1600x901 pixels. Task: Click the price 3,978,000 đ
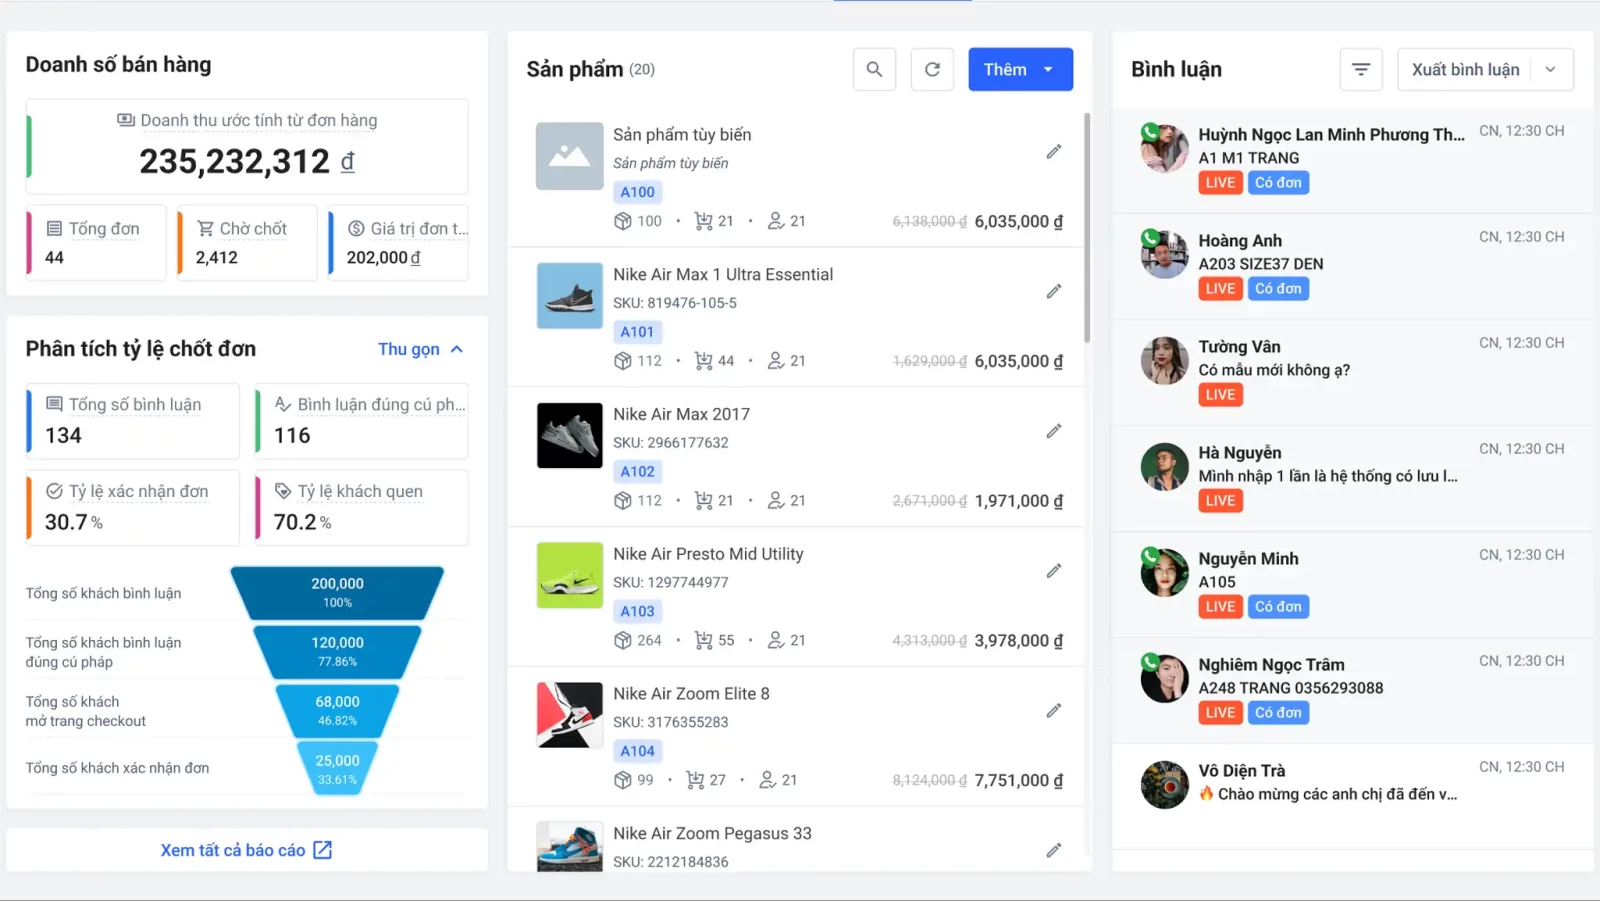tap(1019, 640)
